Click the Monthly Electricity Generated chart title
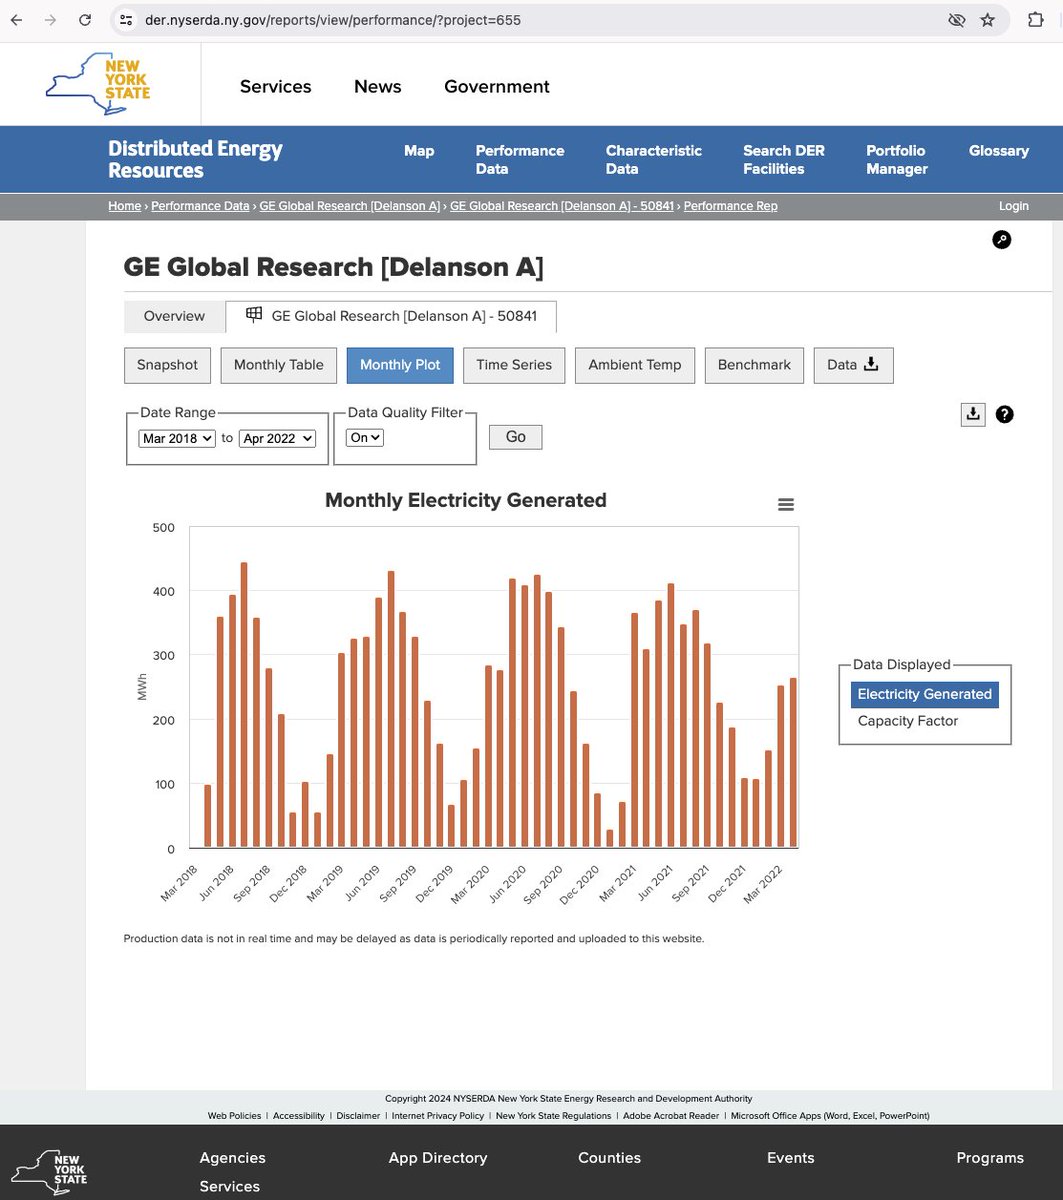 466,500
